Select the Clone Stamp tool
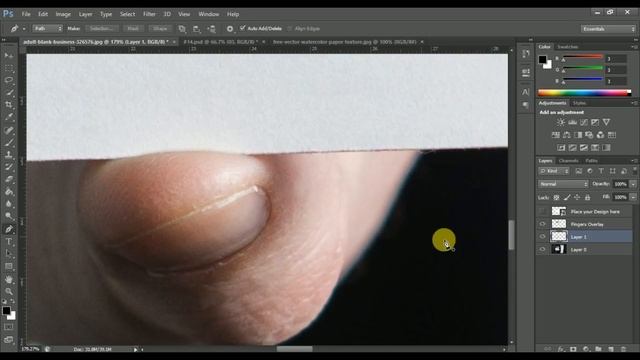This screenshot has width=640, height=360. (9, 155)
